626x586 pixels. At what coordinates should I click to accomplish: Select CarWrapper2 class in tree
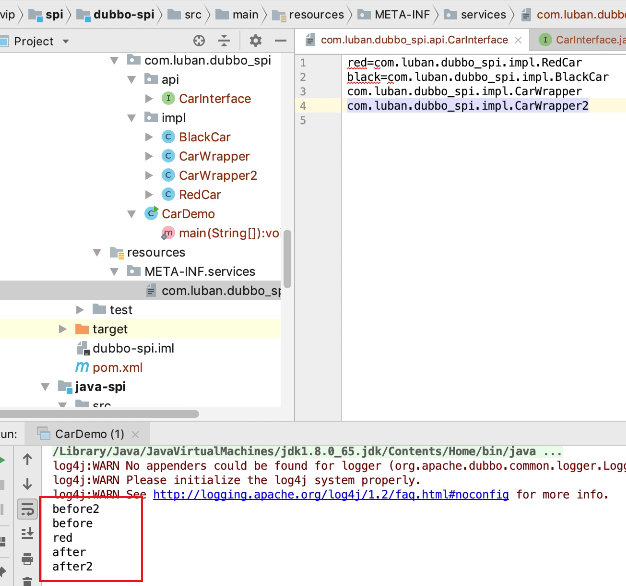pyautogui.click(x=218, y=175)
